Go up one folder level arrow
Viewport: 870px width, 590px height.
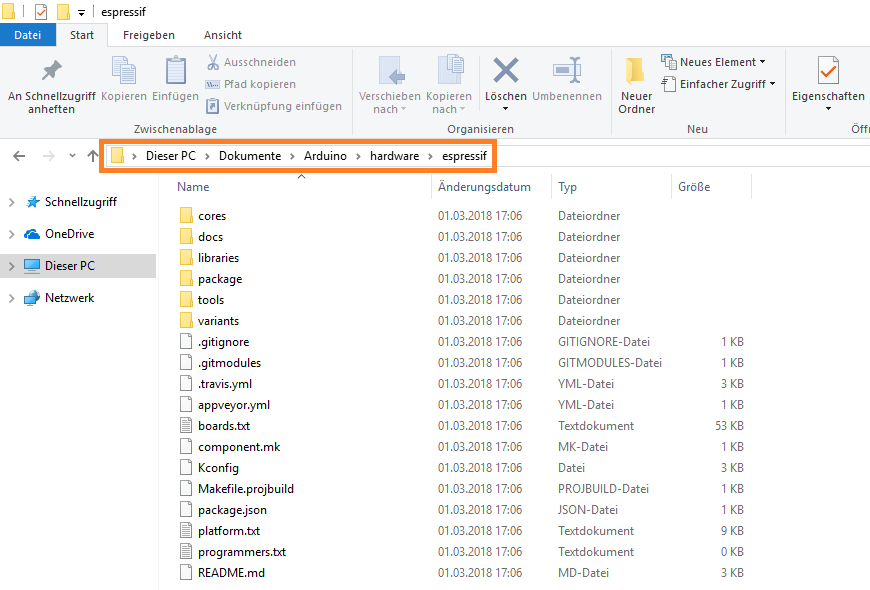point(93,156)
